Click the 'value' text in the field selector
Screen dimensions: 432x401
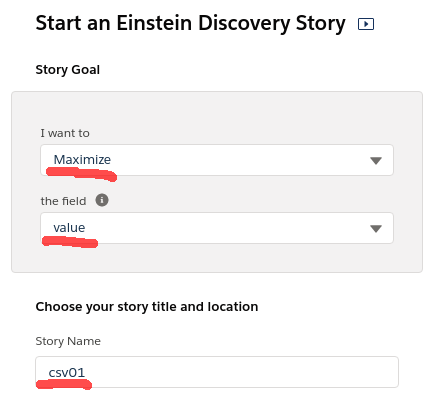(x=69, y=228)
